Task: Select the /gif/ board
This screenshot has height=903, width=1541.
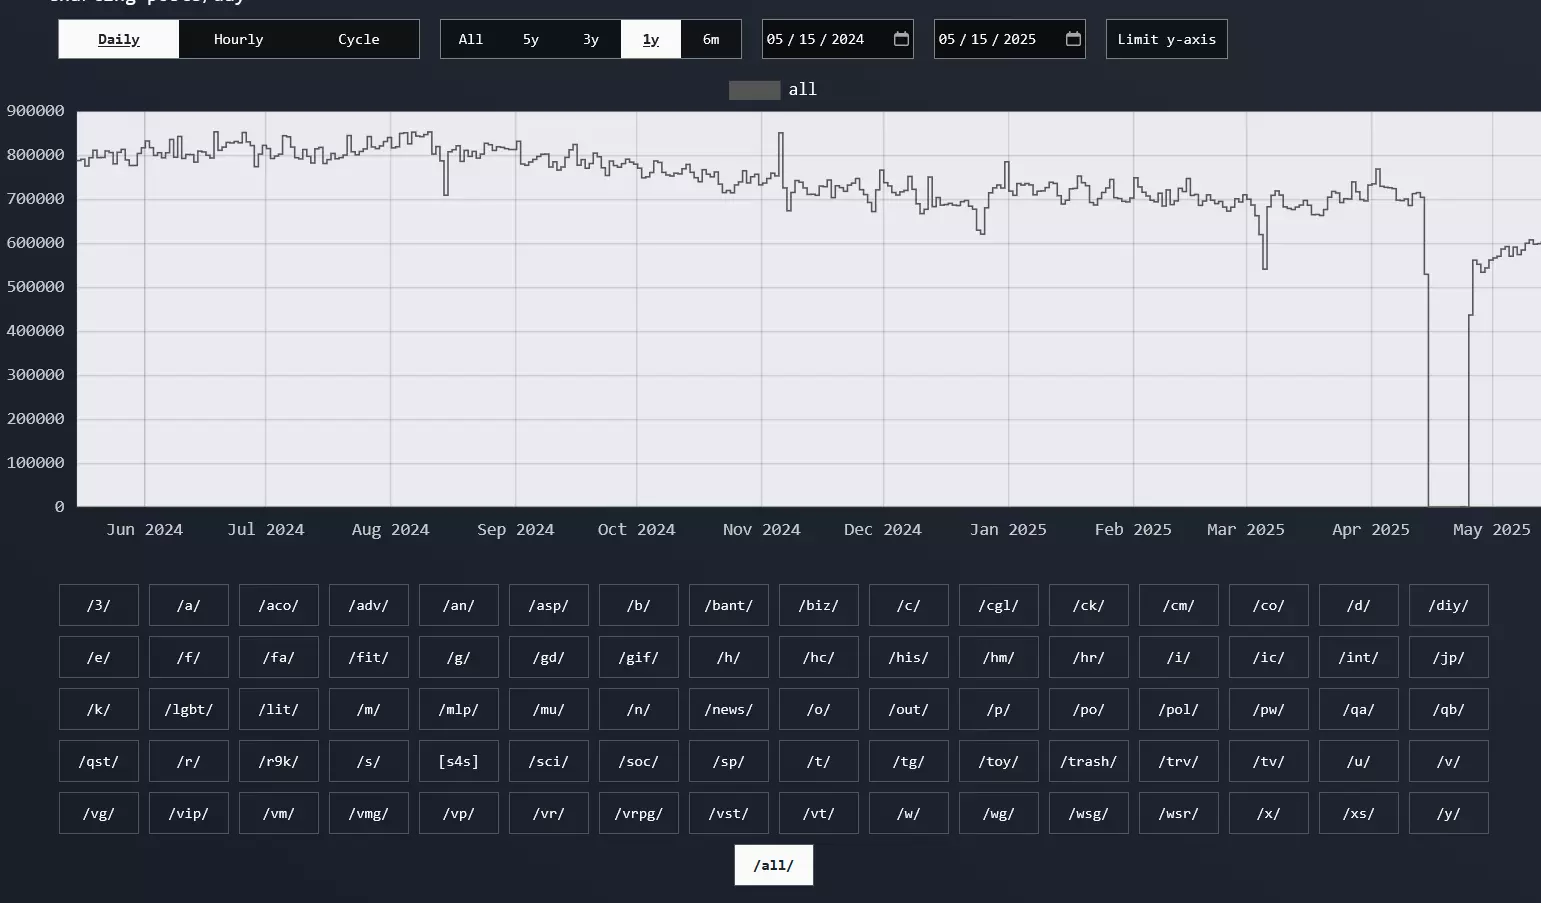Action: [x=639, y=657]
